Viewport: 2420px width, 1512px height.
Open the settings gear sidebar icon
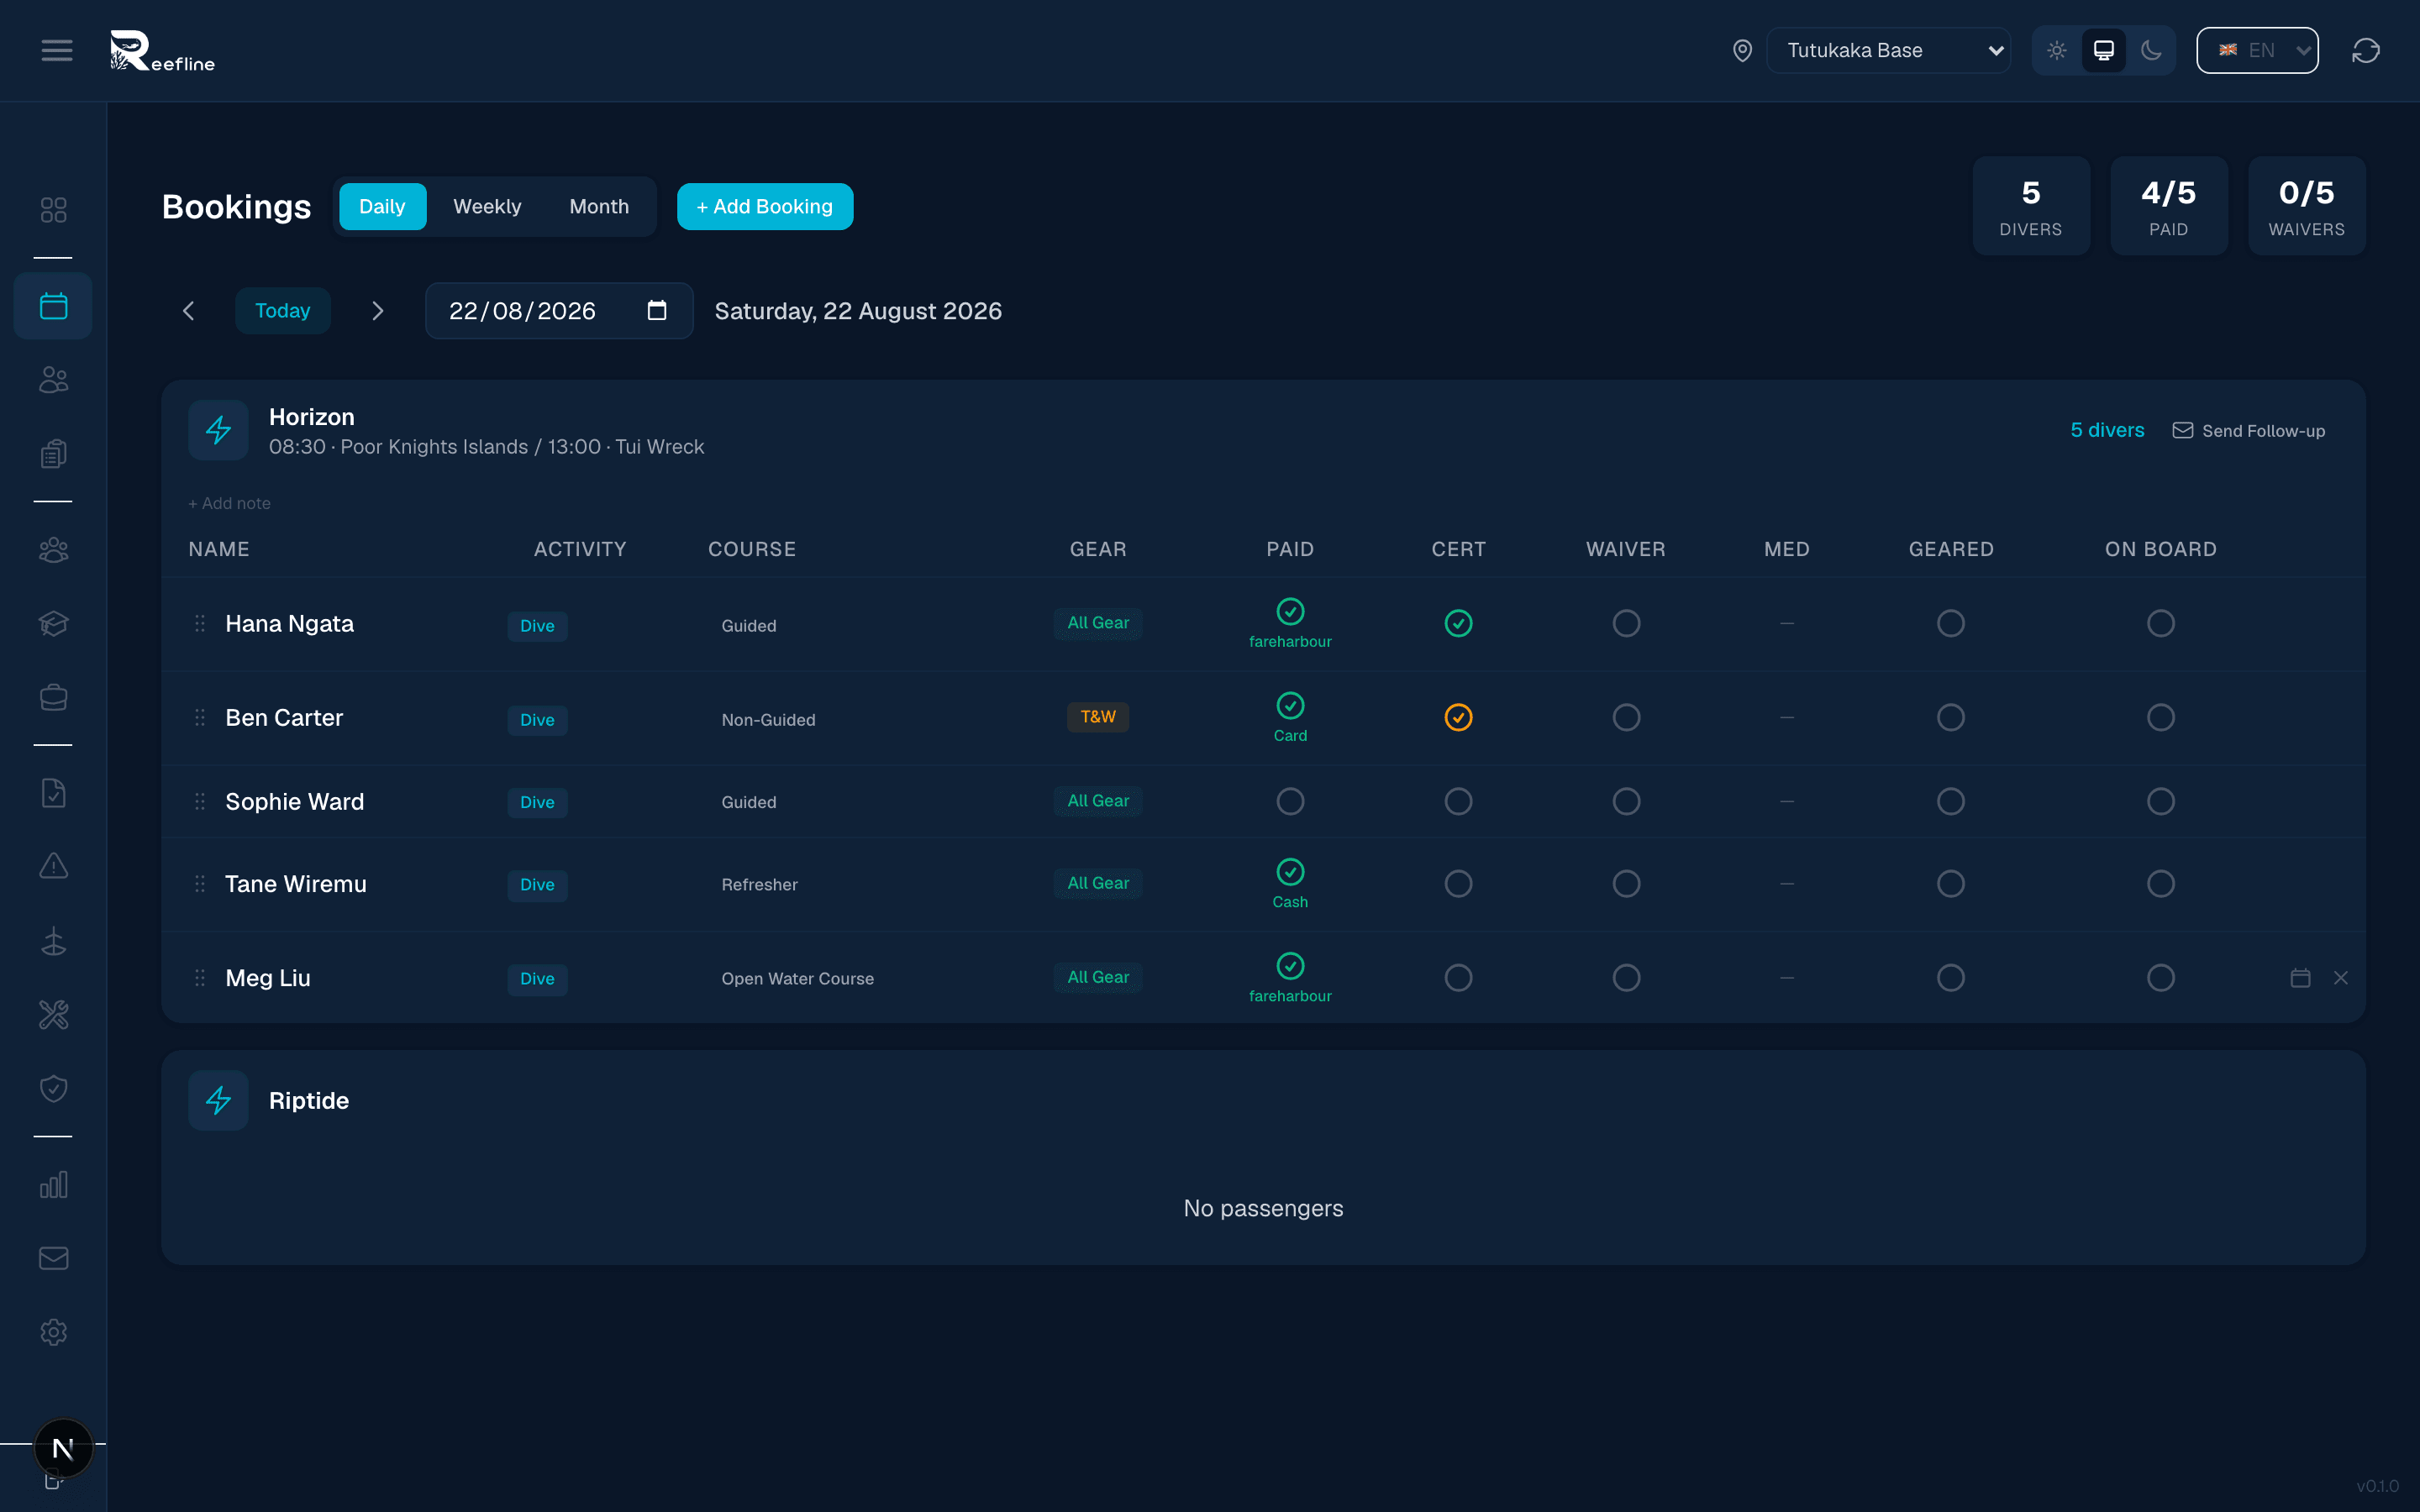(x=53, y=1332)
